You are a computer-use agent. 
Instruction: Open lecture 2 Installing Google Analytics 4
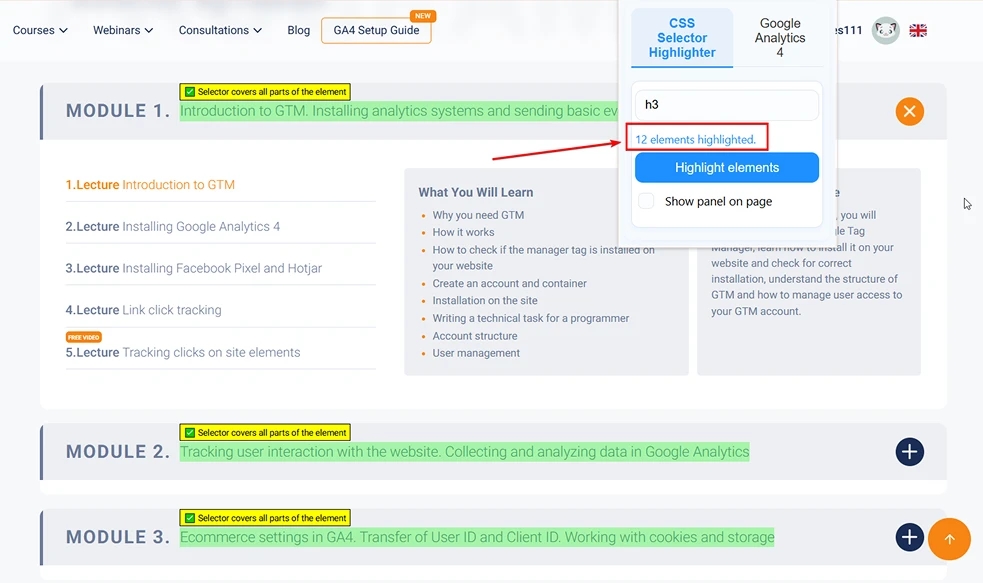173,226
